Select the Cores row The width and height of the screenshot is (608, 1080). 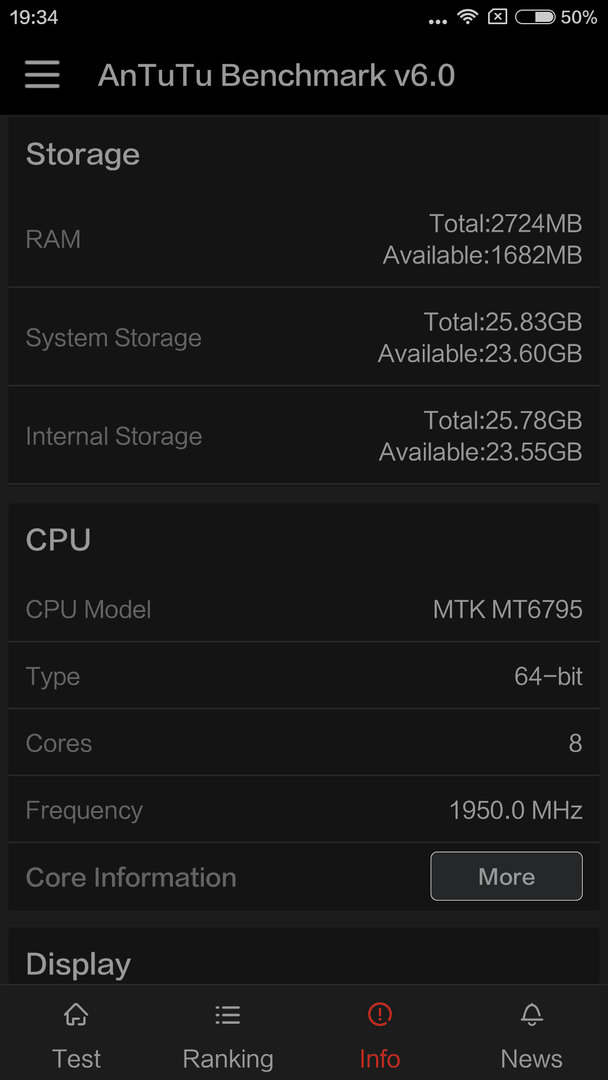tap(304, 743)
